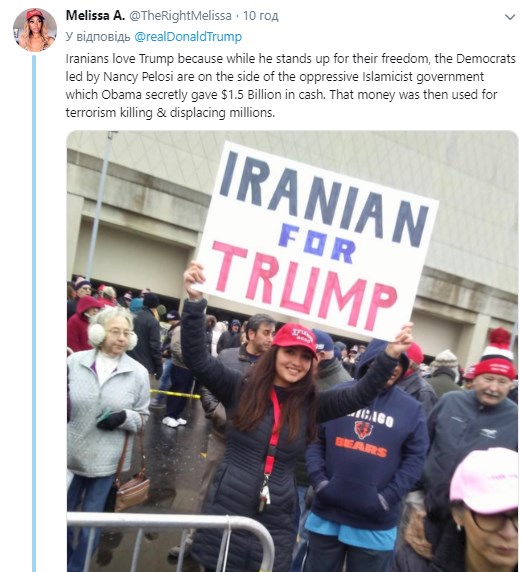This screenshot has height=572, width=521.
Task: Open Melissa A.'s profile avatar
Action: coord(35,30)
